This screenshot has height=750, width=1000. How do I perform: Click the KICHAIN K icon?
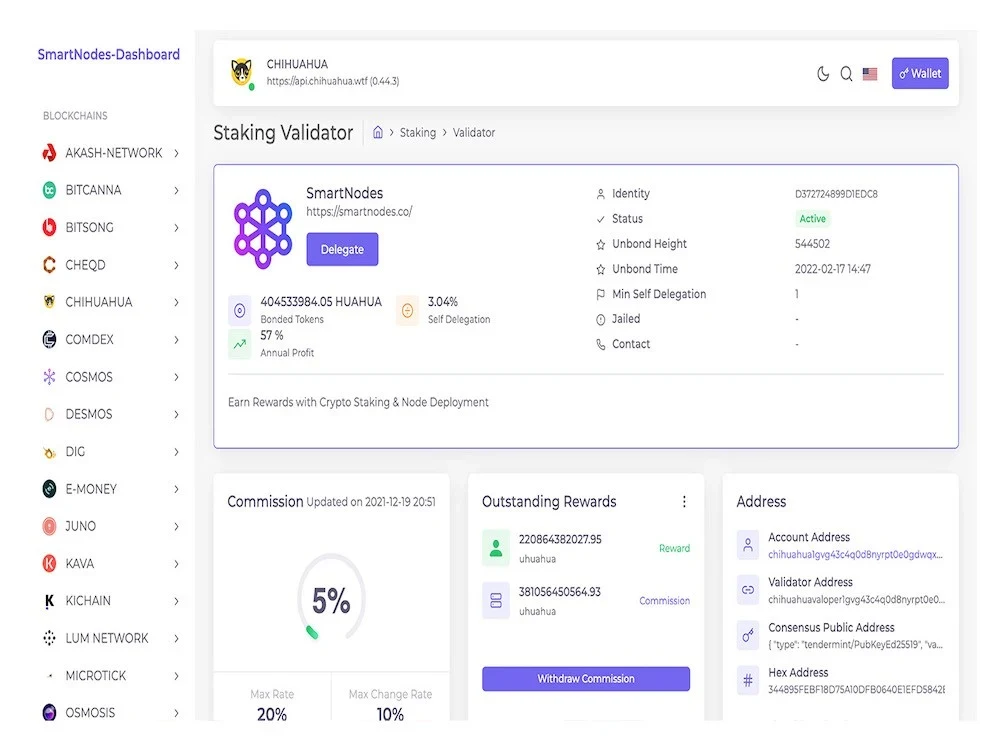coord(49,601)
